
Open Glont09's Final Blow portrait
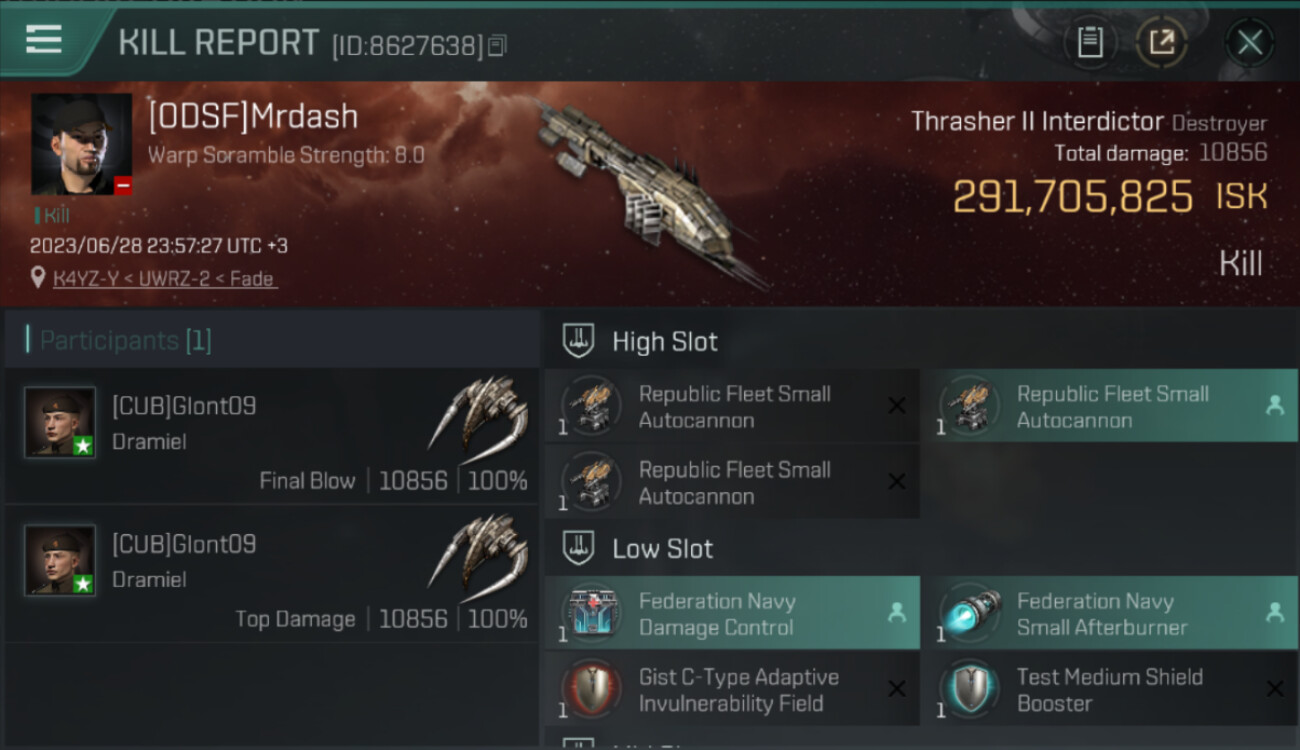tap(60, 422)
